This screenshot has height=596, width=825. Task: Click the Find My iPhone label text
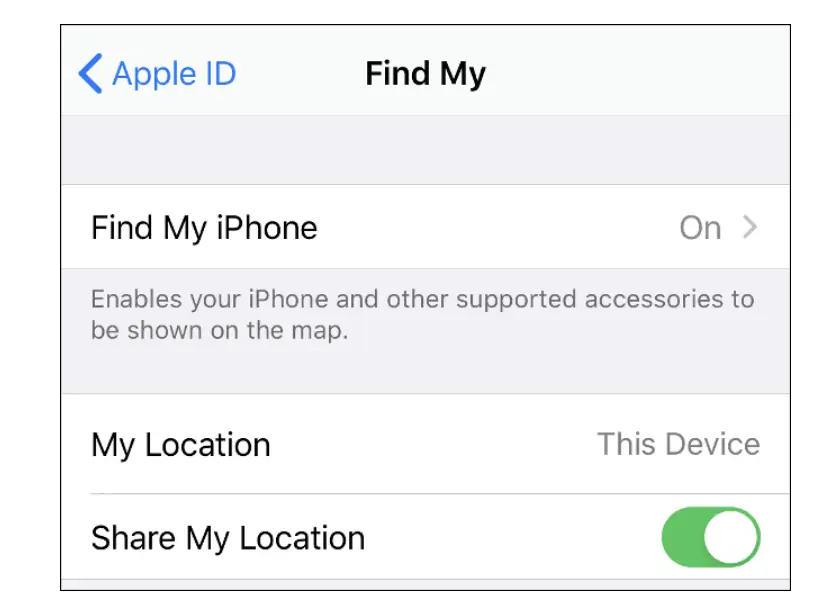pos(204,228)
